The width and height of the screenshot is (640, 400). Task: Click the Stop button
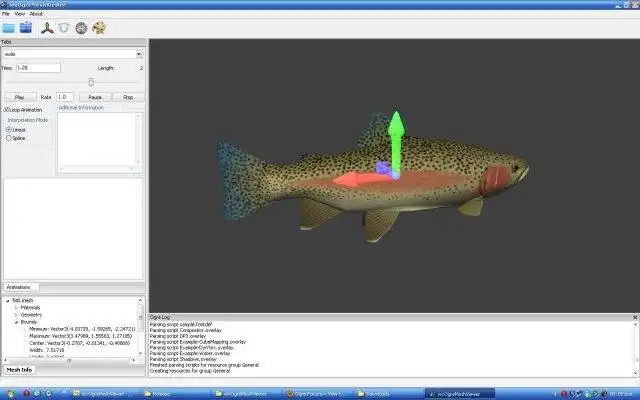(128, 97)
